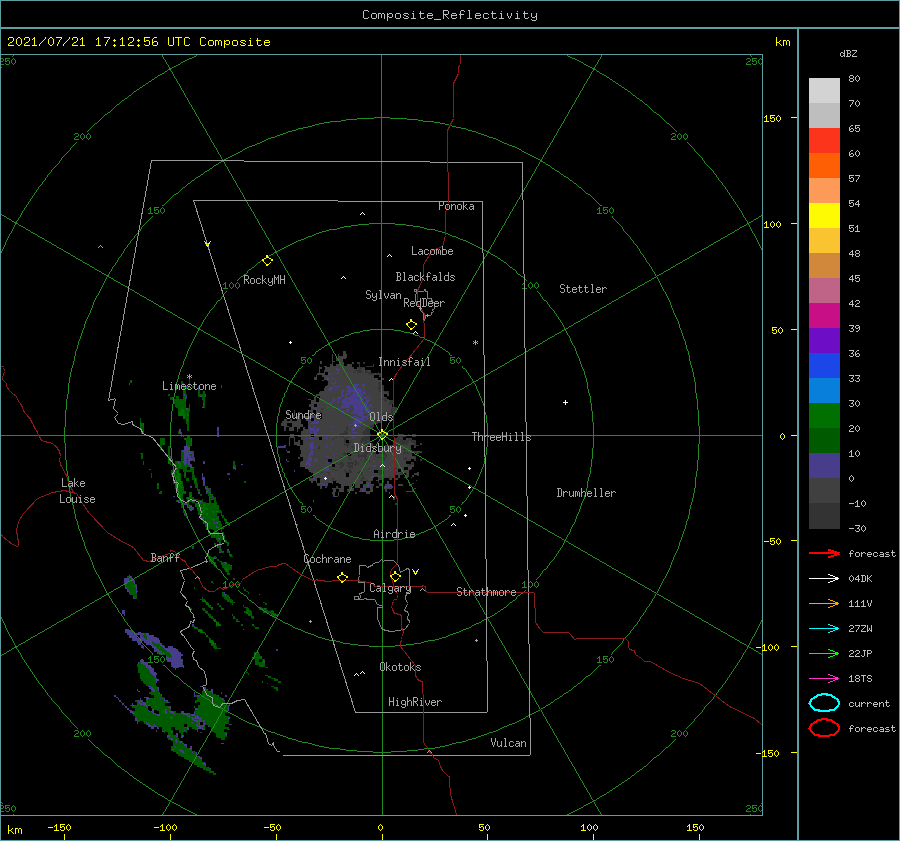Click the 2021/07/21 17:12:56 UTC timestamp
The image size is (900, 841).
[x=98, y=42]
